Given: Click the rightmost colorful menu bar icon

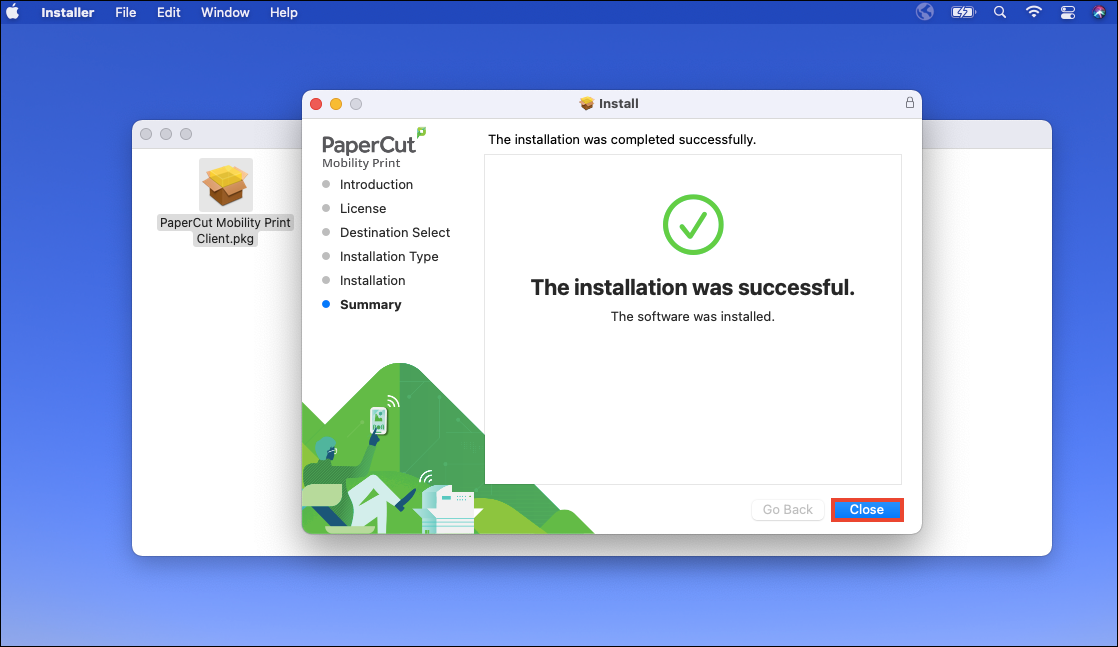Looking at the screenshot, I should pyautogui.click(x=1099, y=12).
